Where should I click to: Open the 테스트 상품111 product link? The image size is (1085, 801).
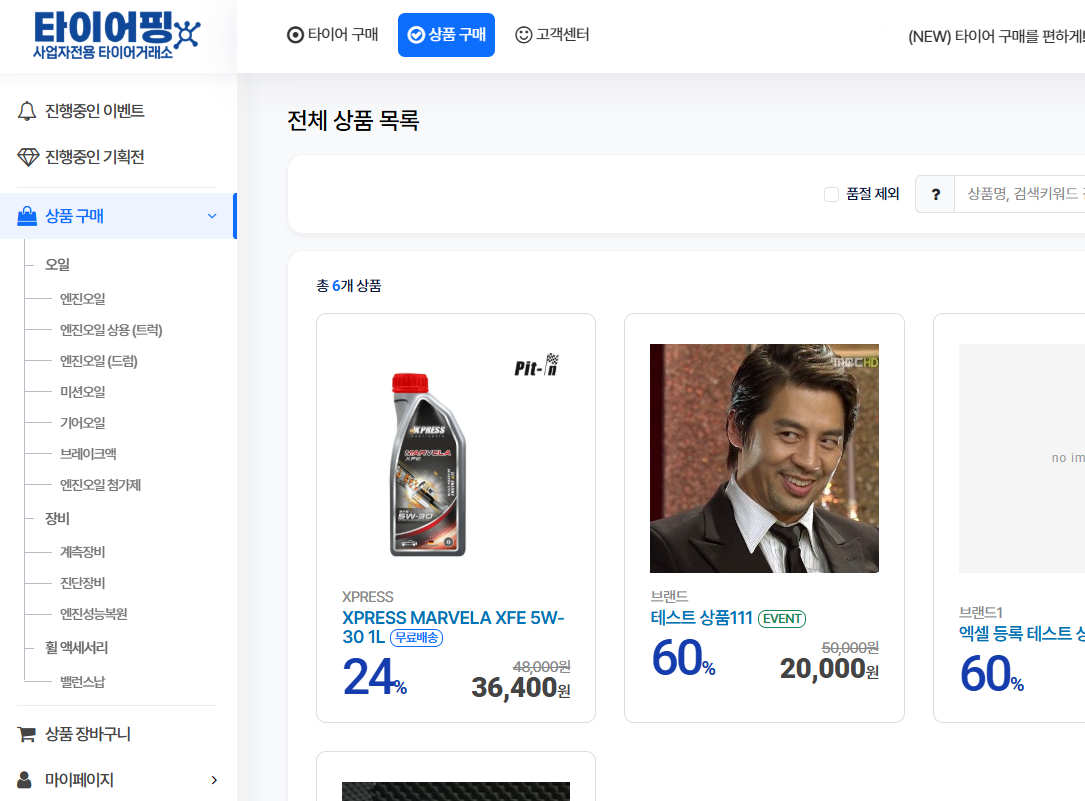point(701,618)
